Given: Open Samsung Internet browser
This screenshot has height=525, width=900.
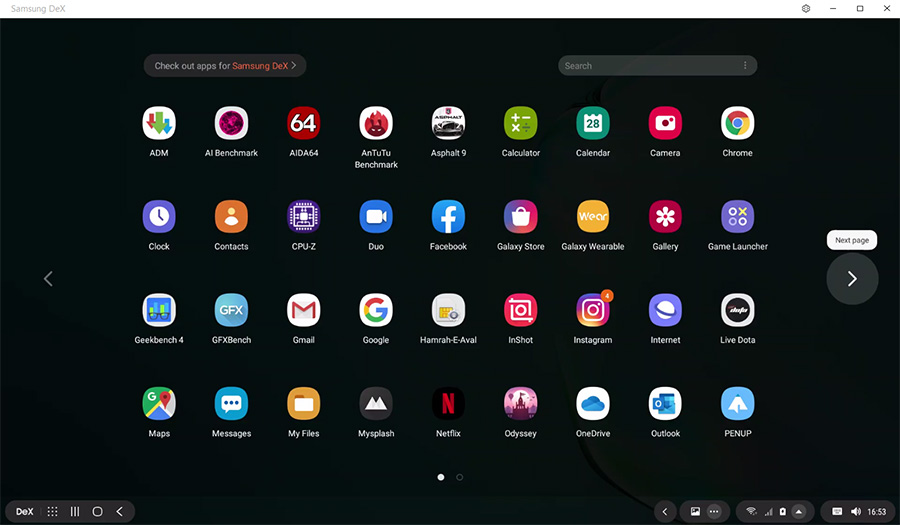Looking at the screenshot, I should pyautogui.click(x=665, y=310).
